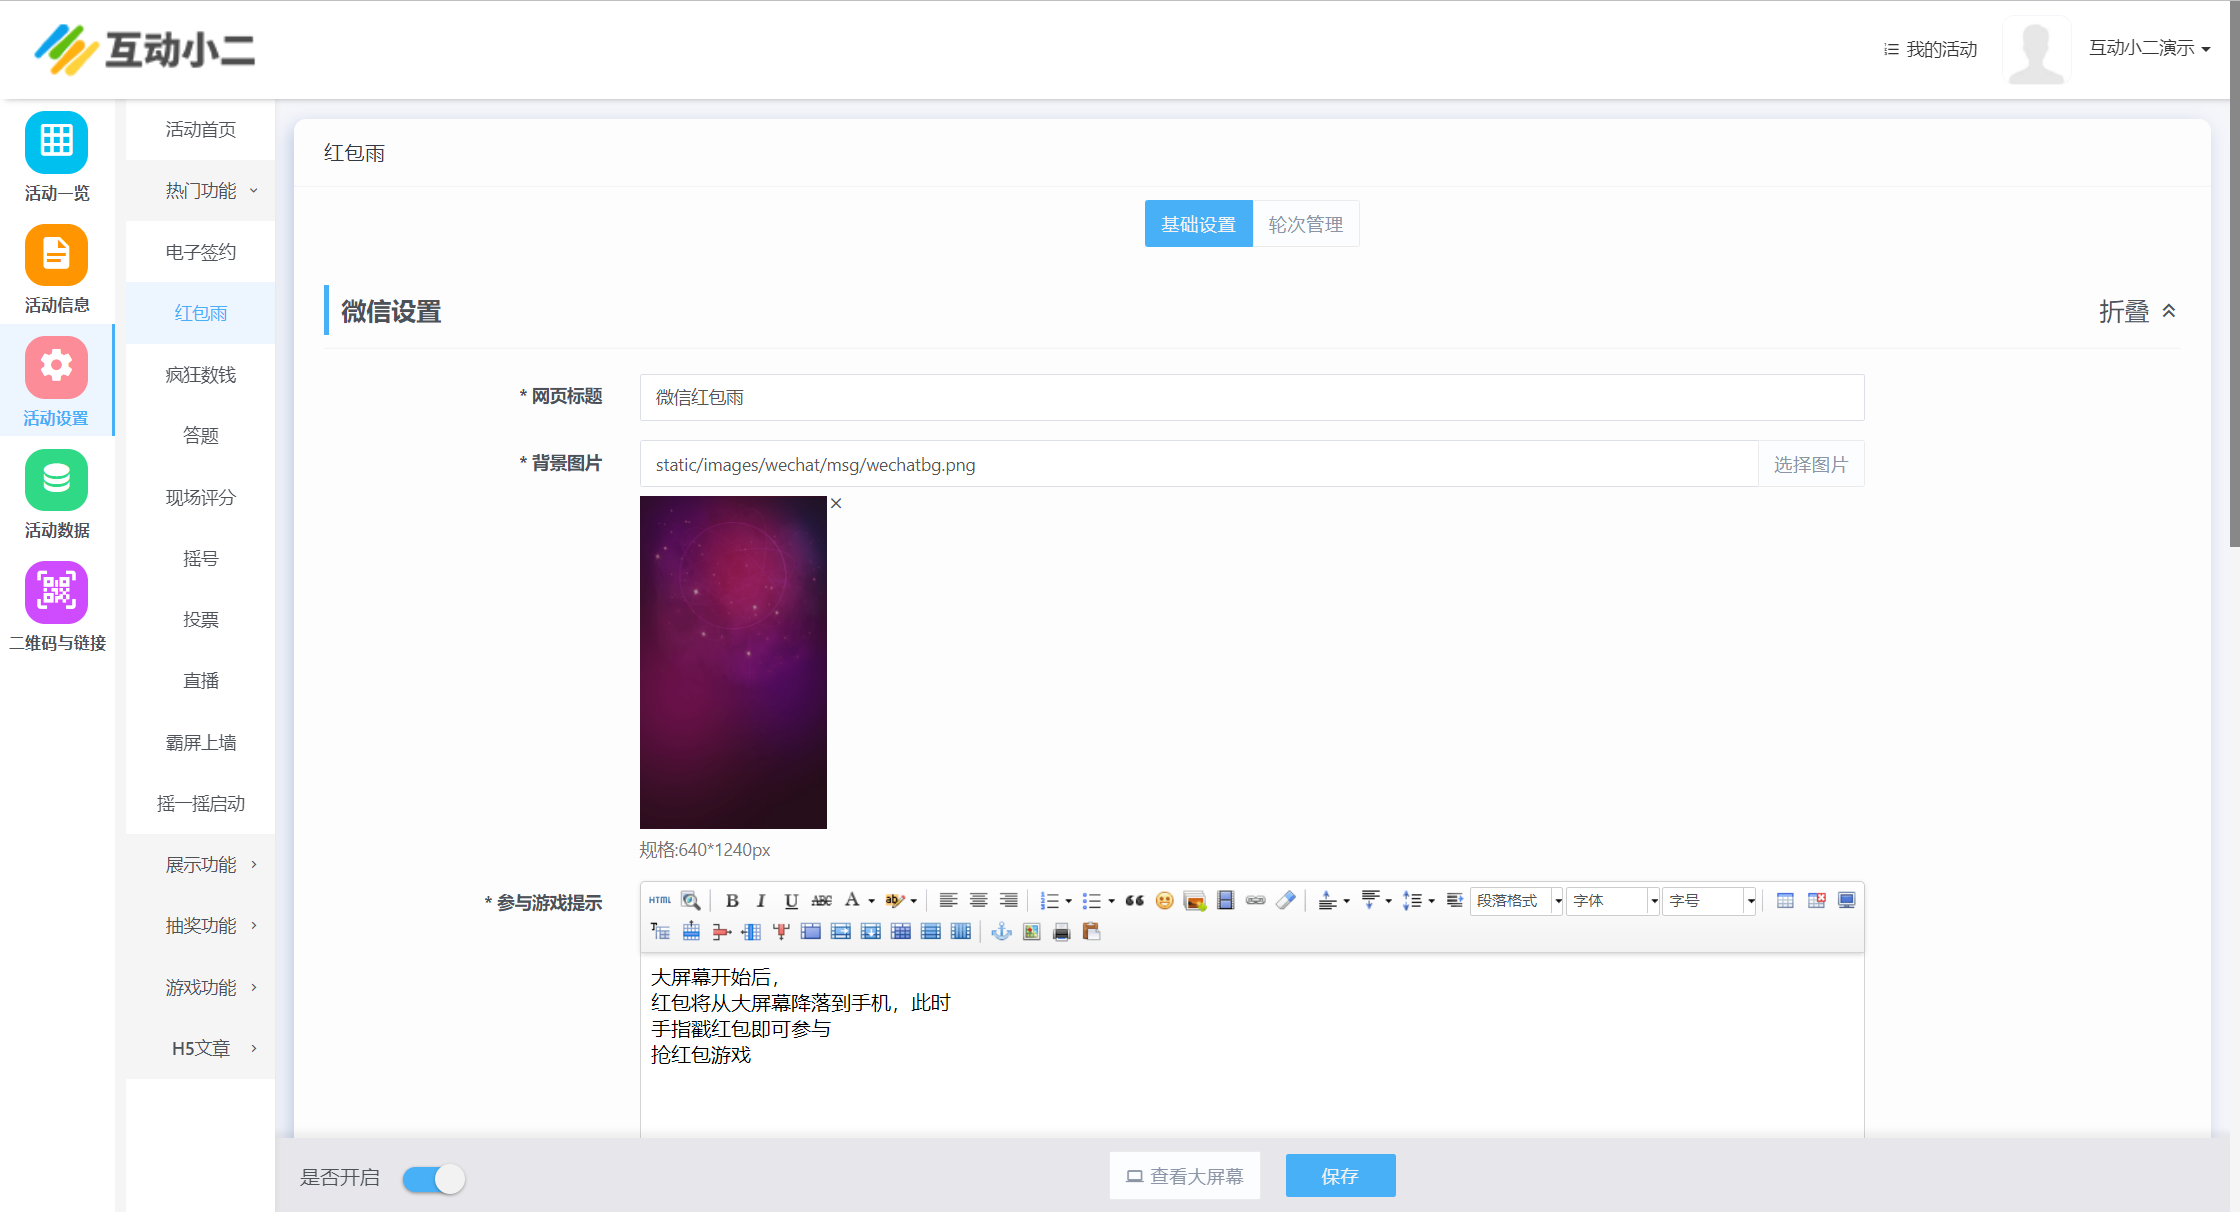Switch to the 基础设置 tab
The height and width of the screenshot is (1212, 2240).
[1198, 224]
